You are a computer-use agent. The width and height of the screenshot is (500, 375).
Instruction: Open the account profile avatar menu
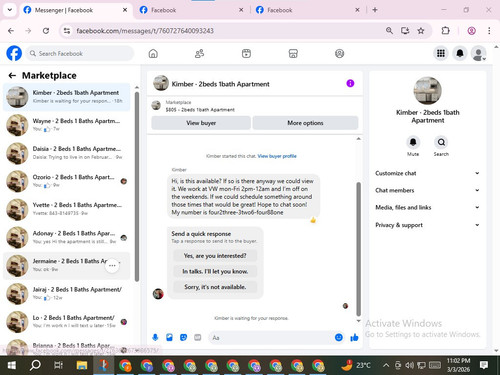pyautogui.click(x=478, y=53)
